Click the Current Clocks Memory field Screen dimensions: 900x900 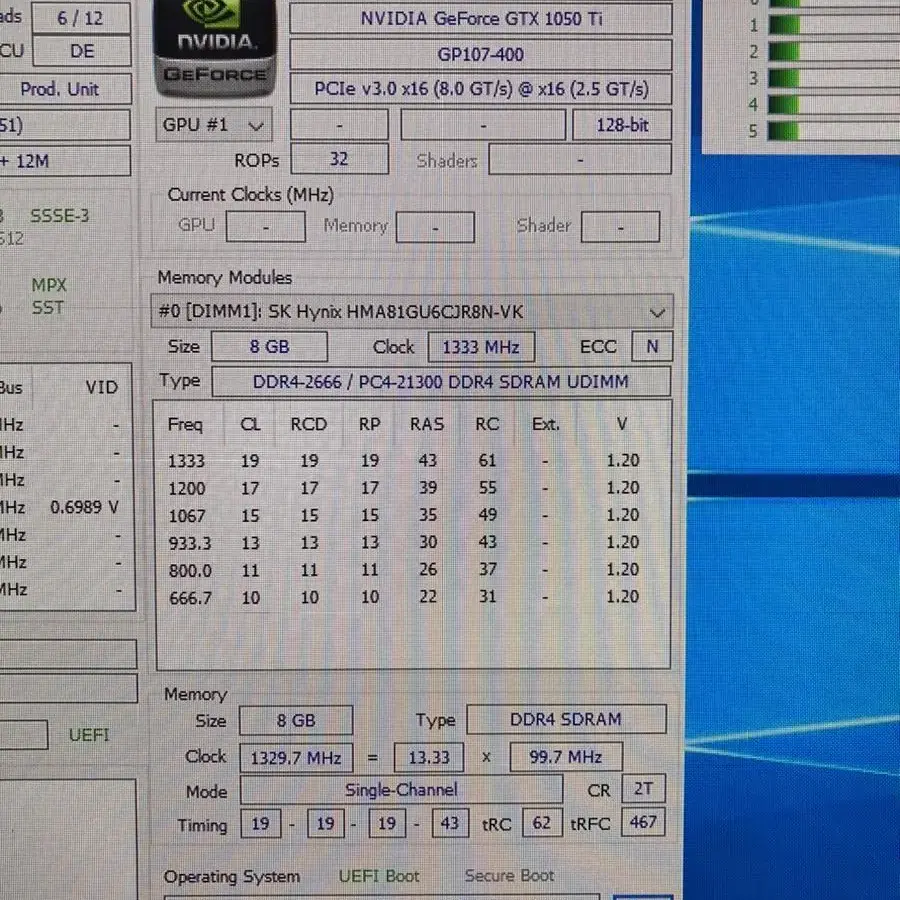(x=435, y=227)
